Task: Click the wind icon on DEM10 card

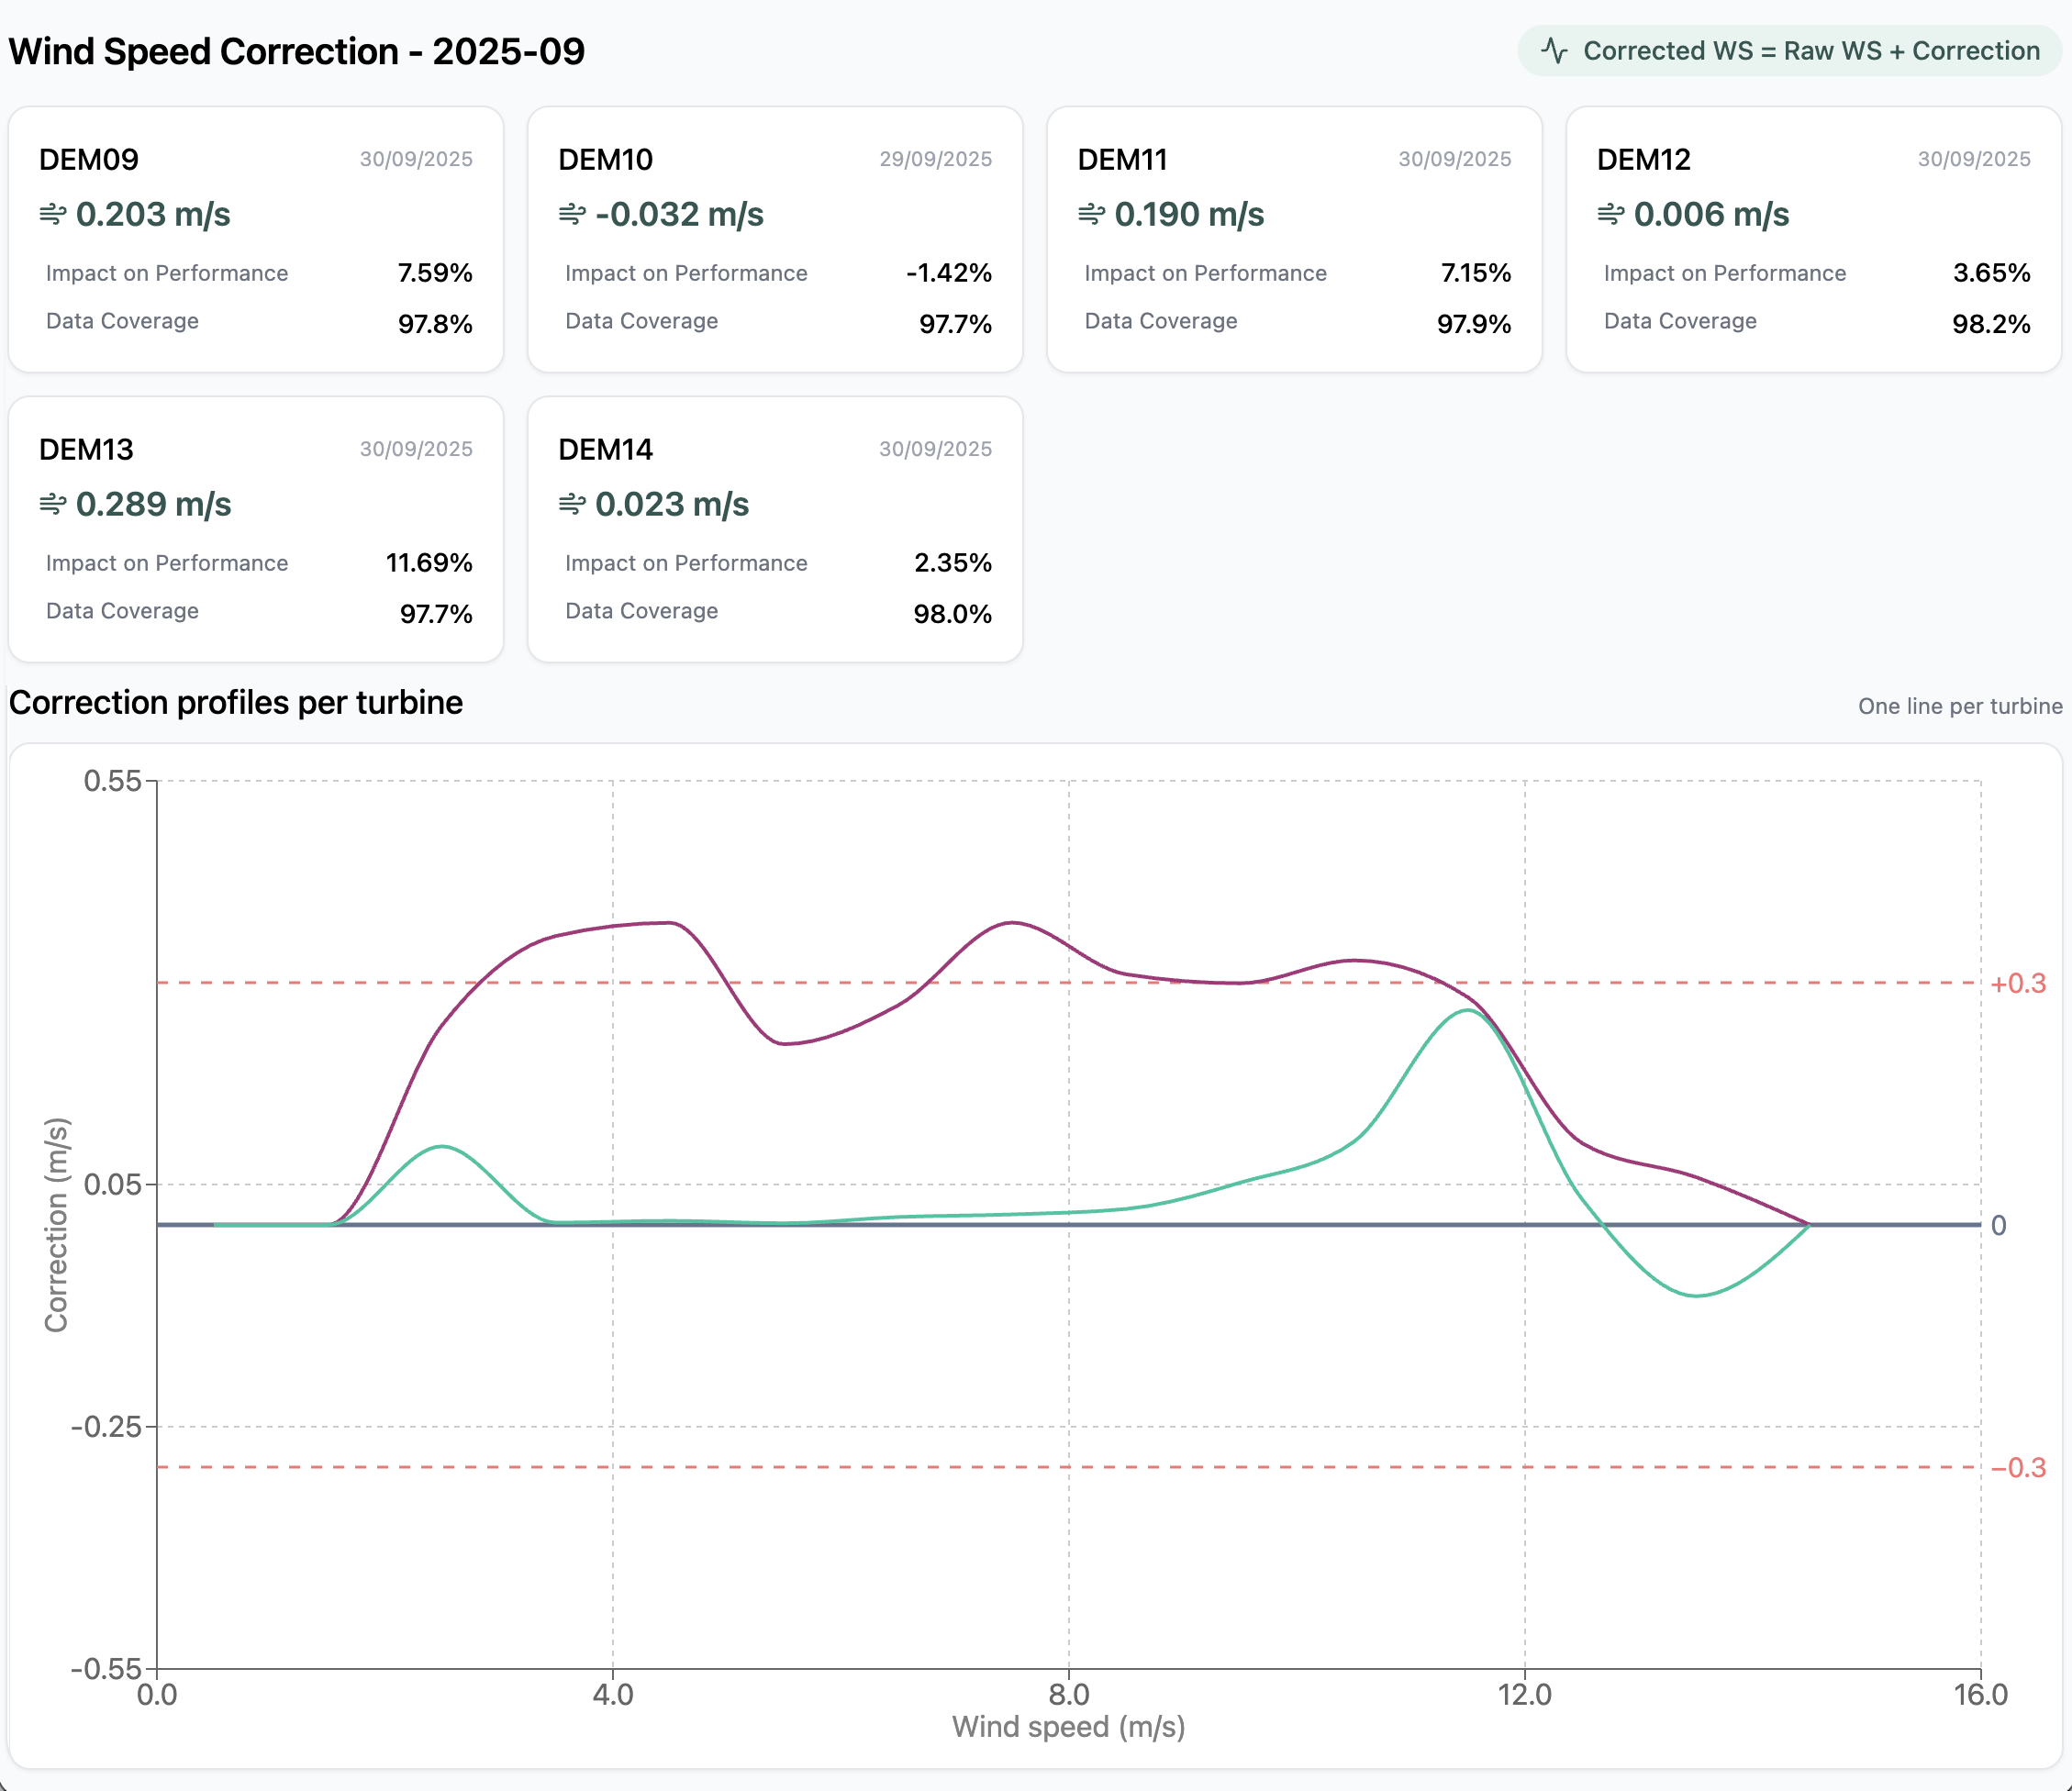Action: point(572,214)
